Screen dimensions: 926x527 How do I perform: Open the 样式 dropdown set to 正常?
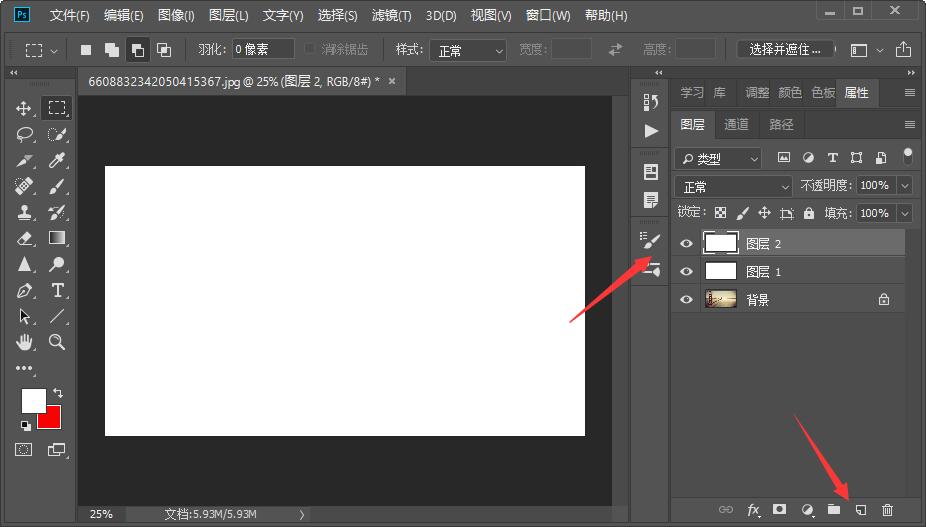click(468, 51)
